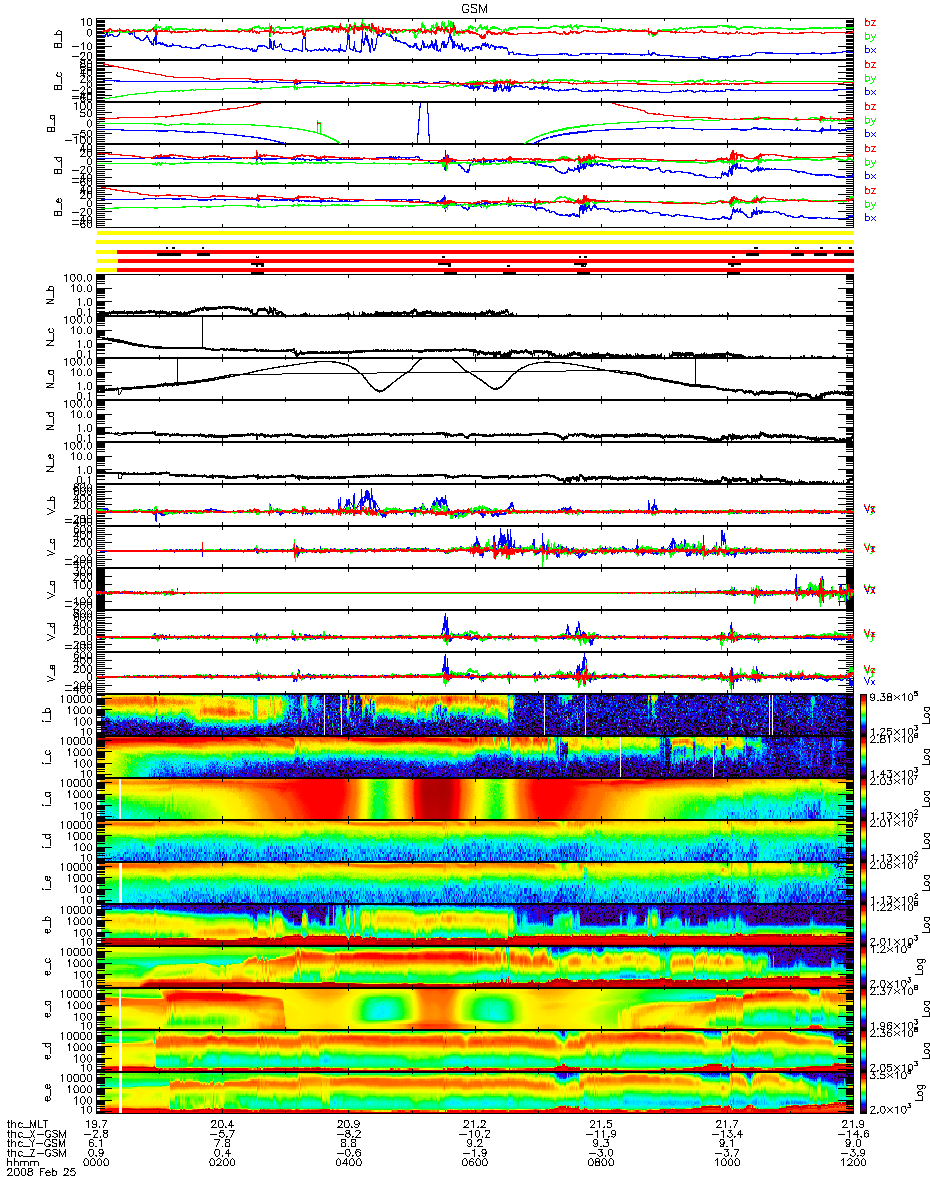Image resolution: width=930 pixels, height=1200 pixels.
Task: Click the '0600' time tick label
Action: click(473, 1161)
